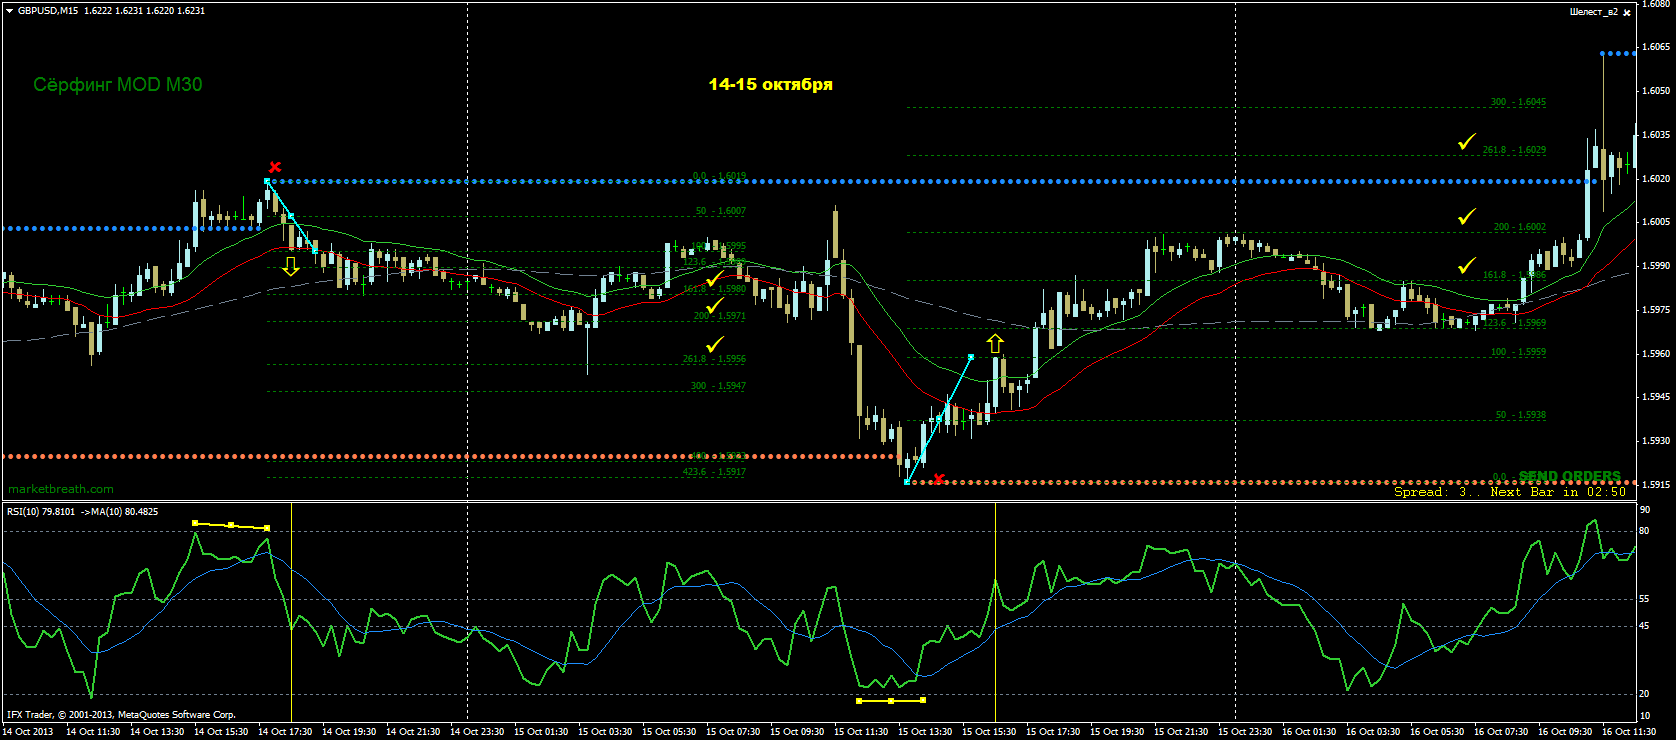Click the marketbreath.com link text
The height and width of the screenshot is (740, 1676).
(61, 489)
